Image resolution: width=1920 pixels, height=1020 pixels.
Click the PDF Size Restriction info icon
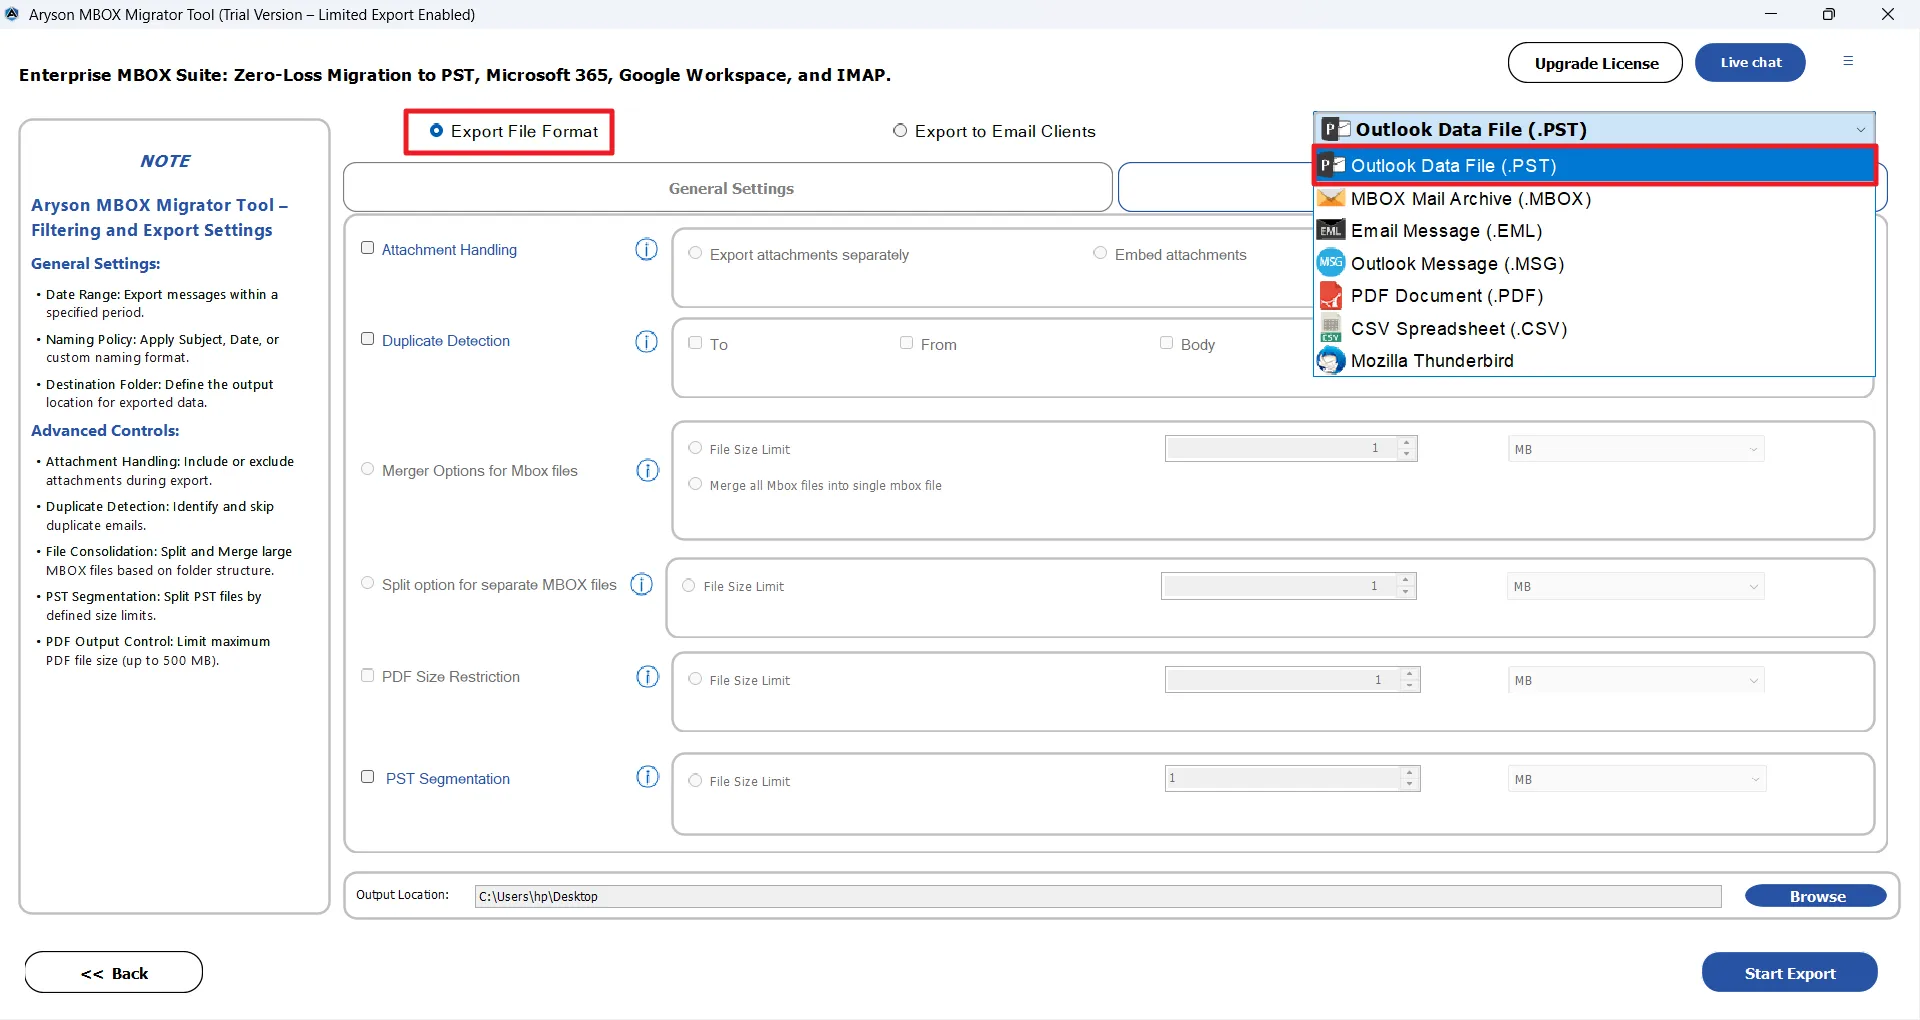(x=648, y=677)
